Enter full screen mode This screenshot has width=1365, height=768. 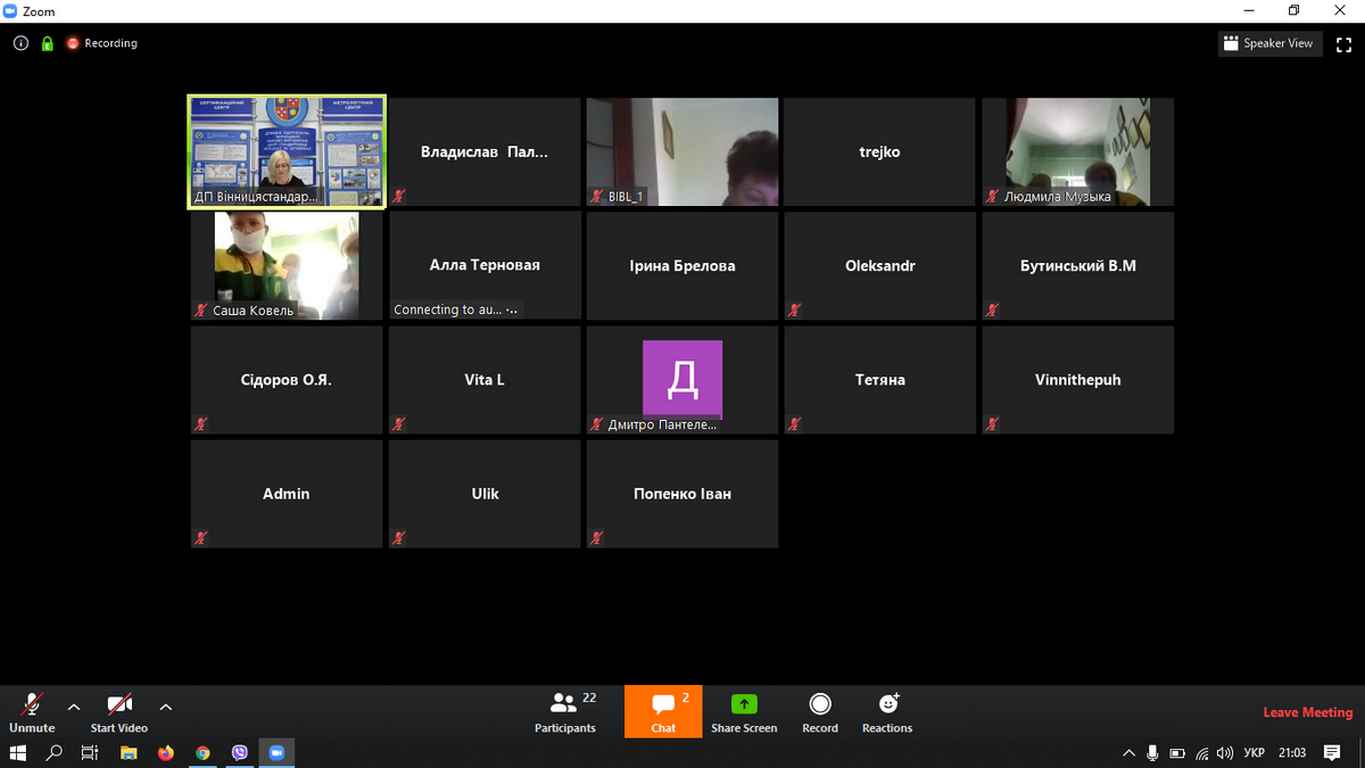tap(1344, 44)
